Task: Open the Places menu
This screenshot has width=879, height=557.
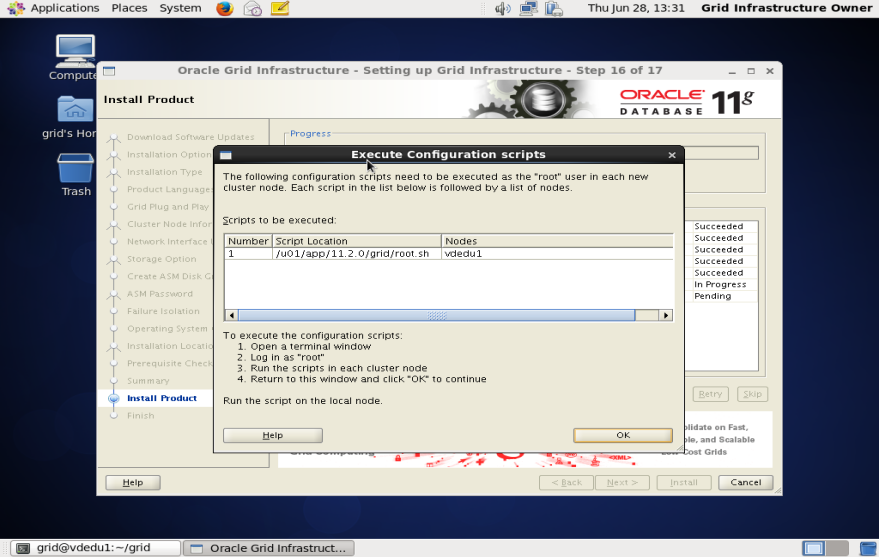Action: 129,8
